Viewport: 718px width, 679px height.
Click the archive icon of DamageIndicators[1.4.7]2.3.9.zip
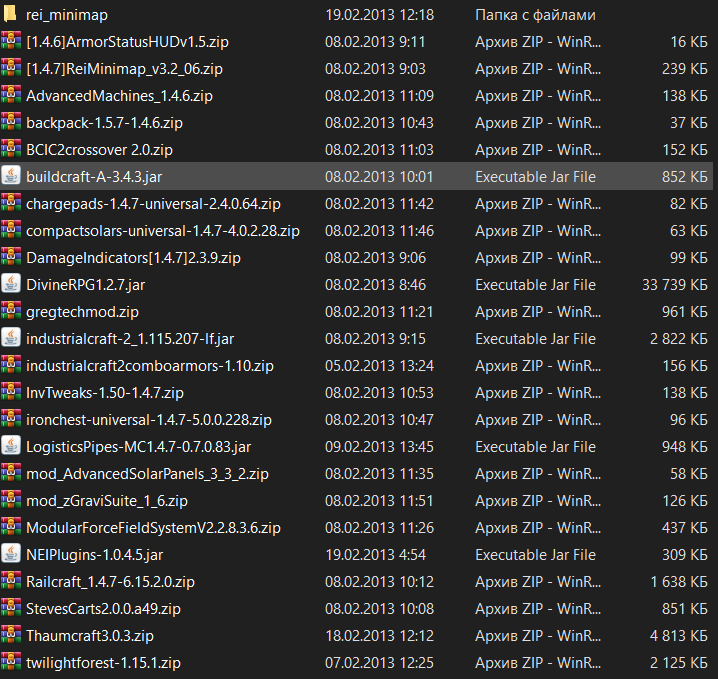[x=11, y=257]
